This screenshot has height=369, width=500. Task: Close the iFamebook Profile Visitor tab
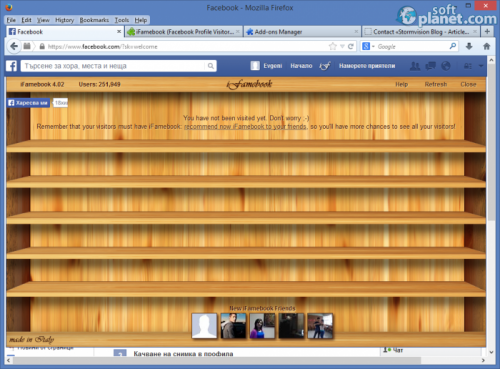[x=238, y=32]
